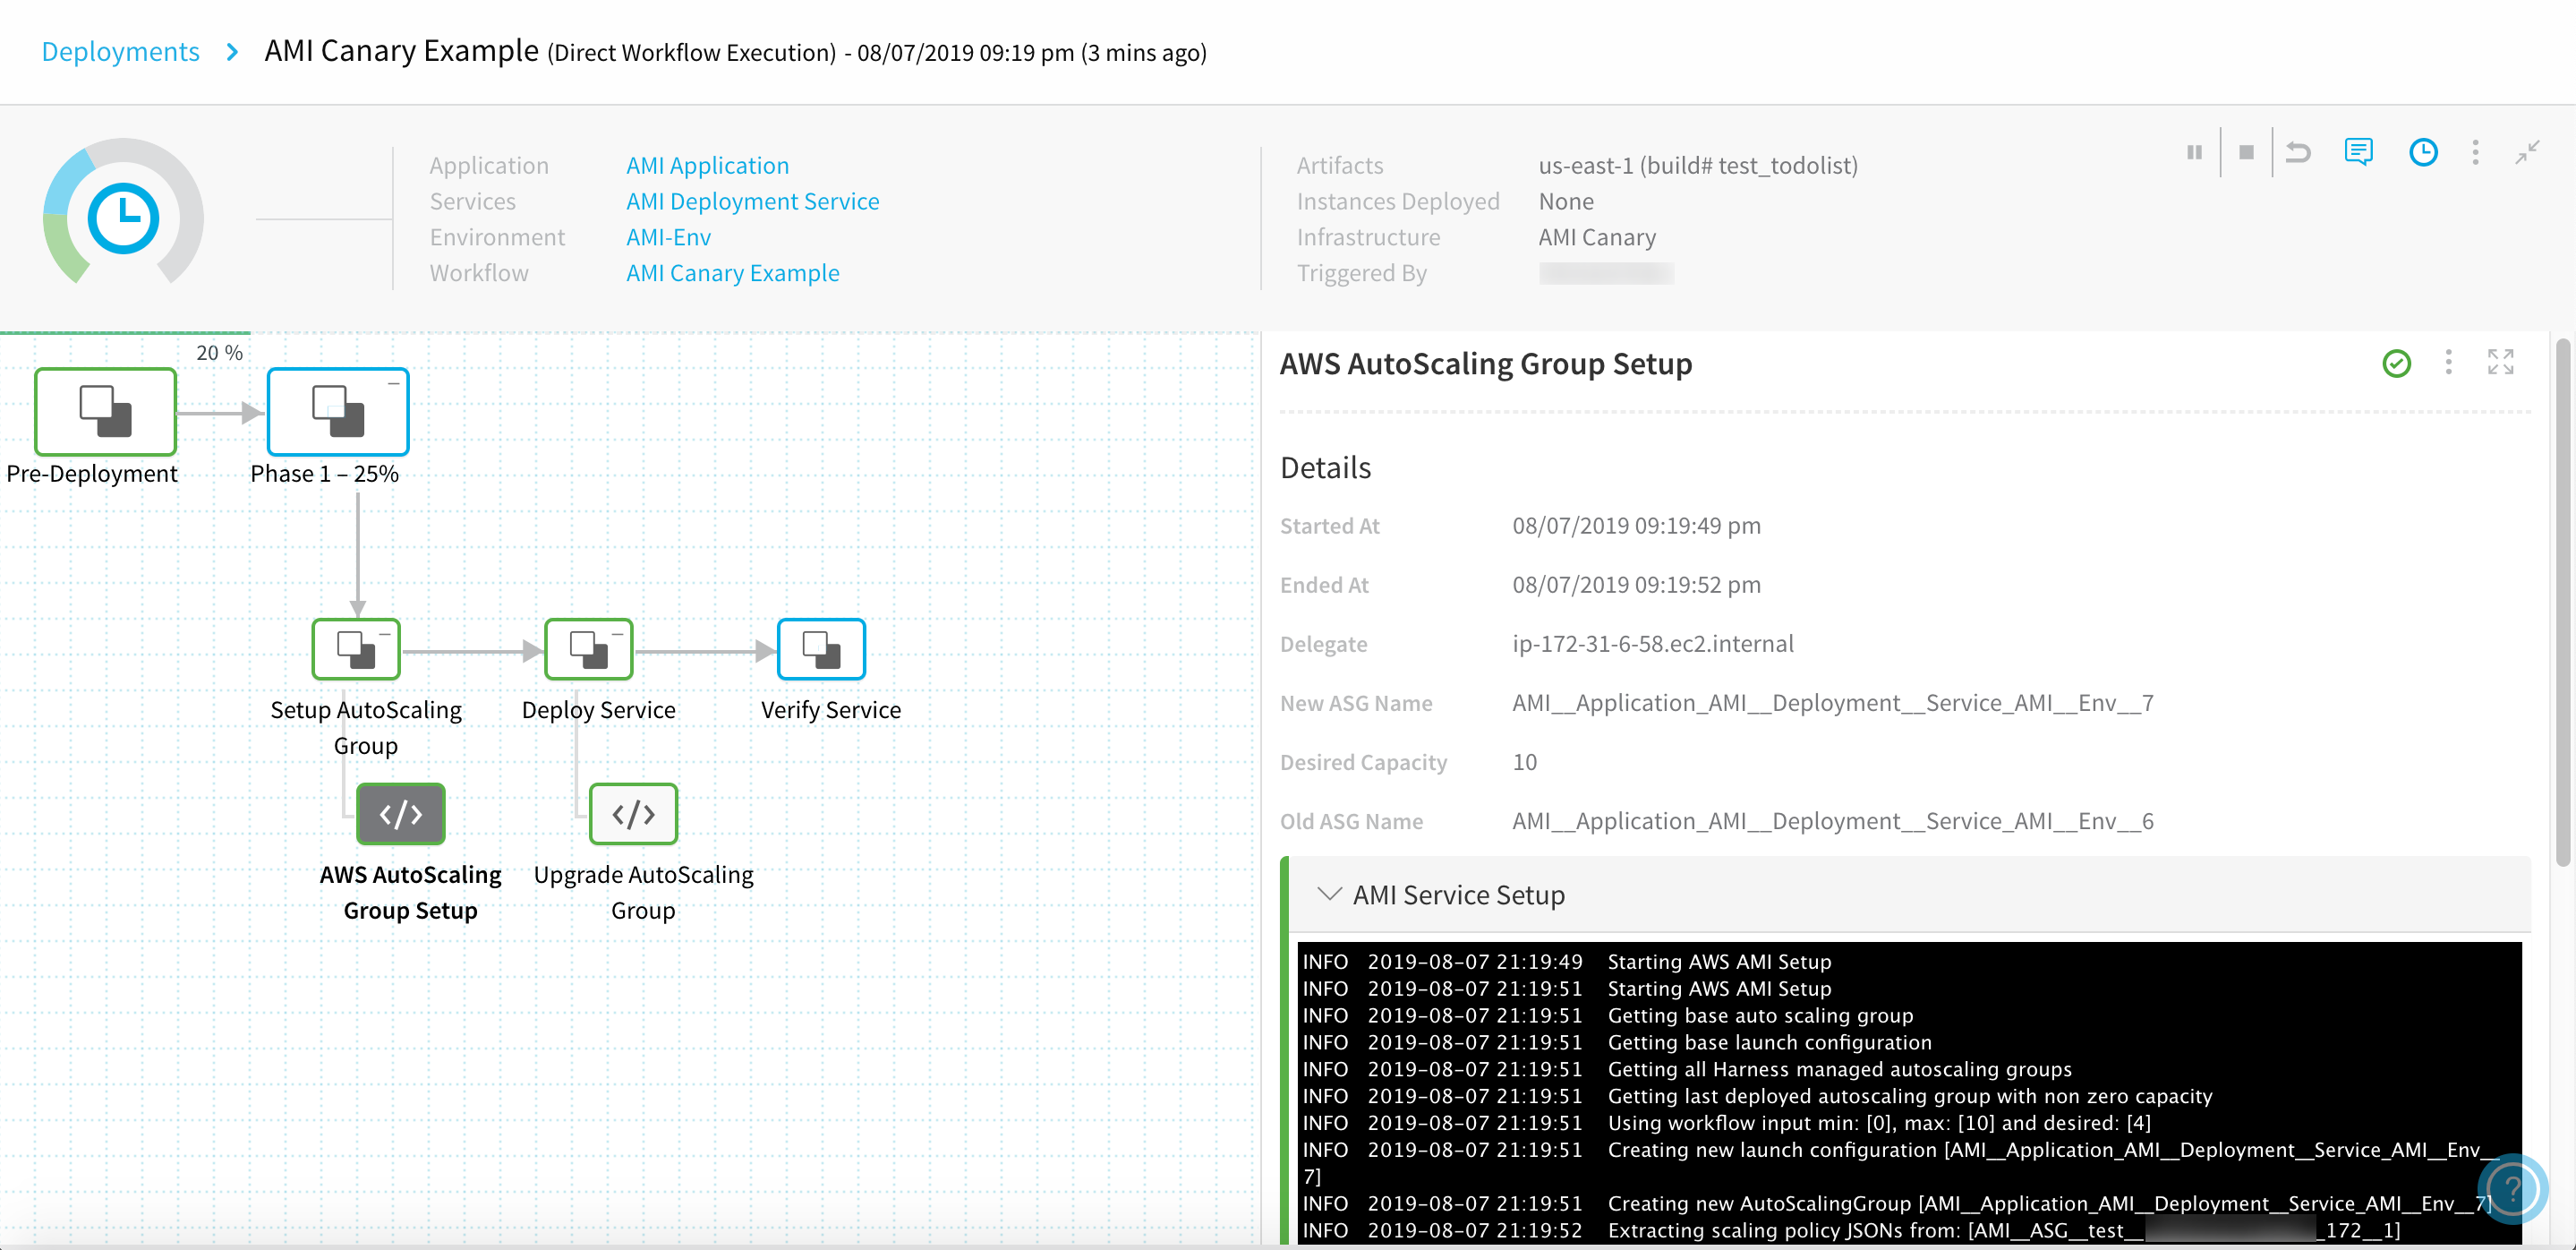Select the Phase 1 – 25% node
The height and width of the screenshot is (1250, 2576).
coord(338,412)
